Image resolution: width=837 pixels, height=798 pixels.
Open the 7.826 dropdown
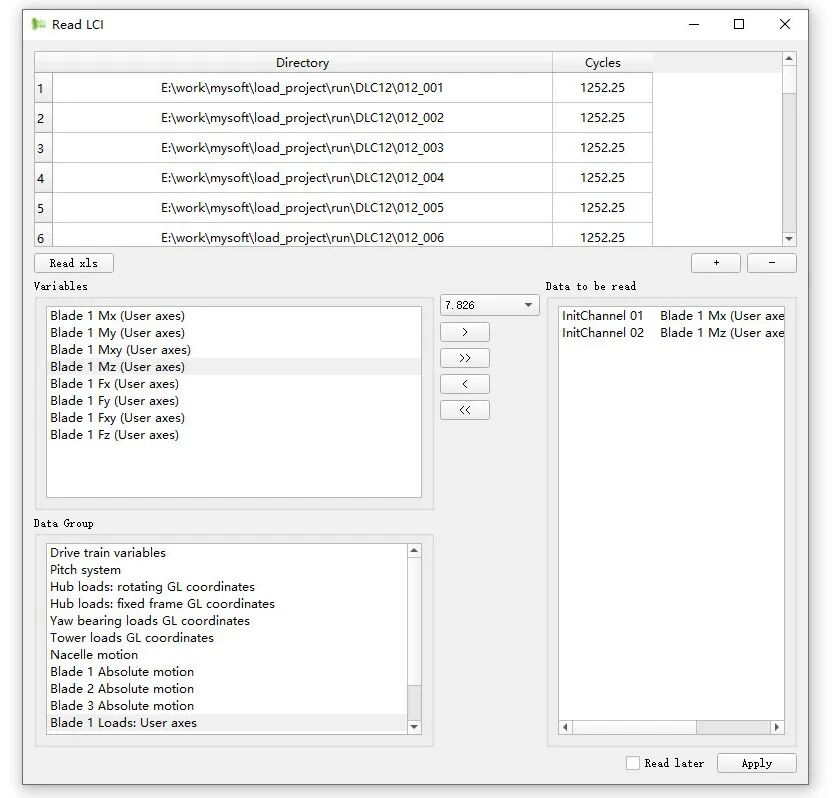(x=489, y=305)
